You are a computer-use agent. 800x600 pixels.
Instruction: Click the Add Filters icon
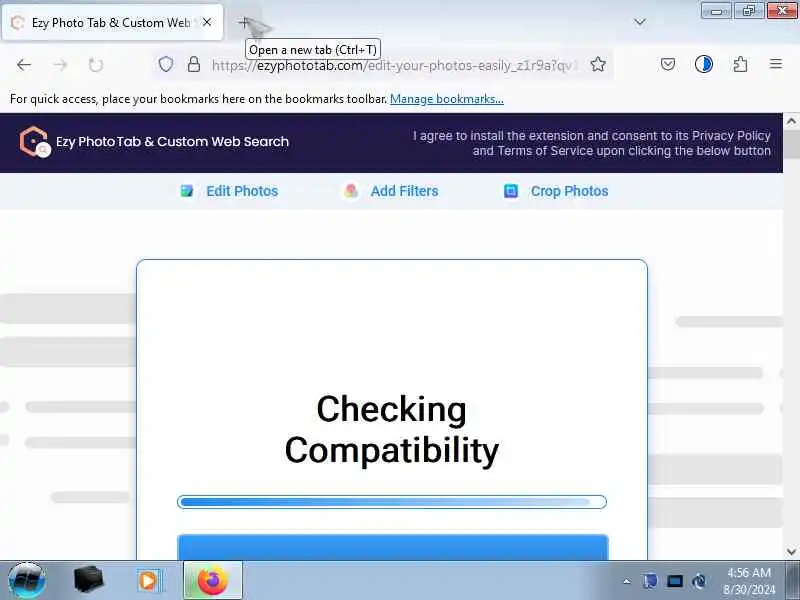click(351, 191)
